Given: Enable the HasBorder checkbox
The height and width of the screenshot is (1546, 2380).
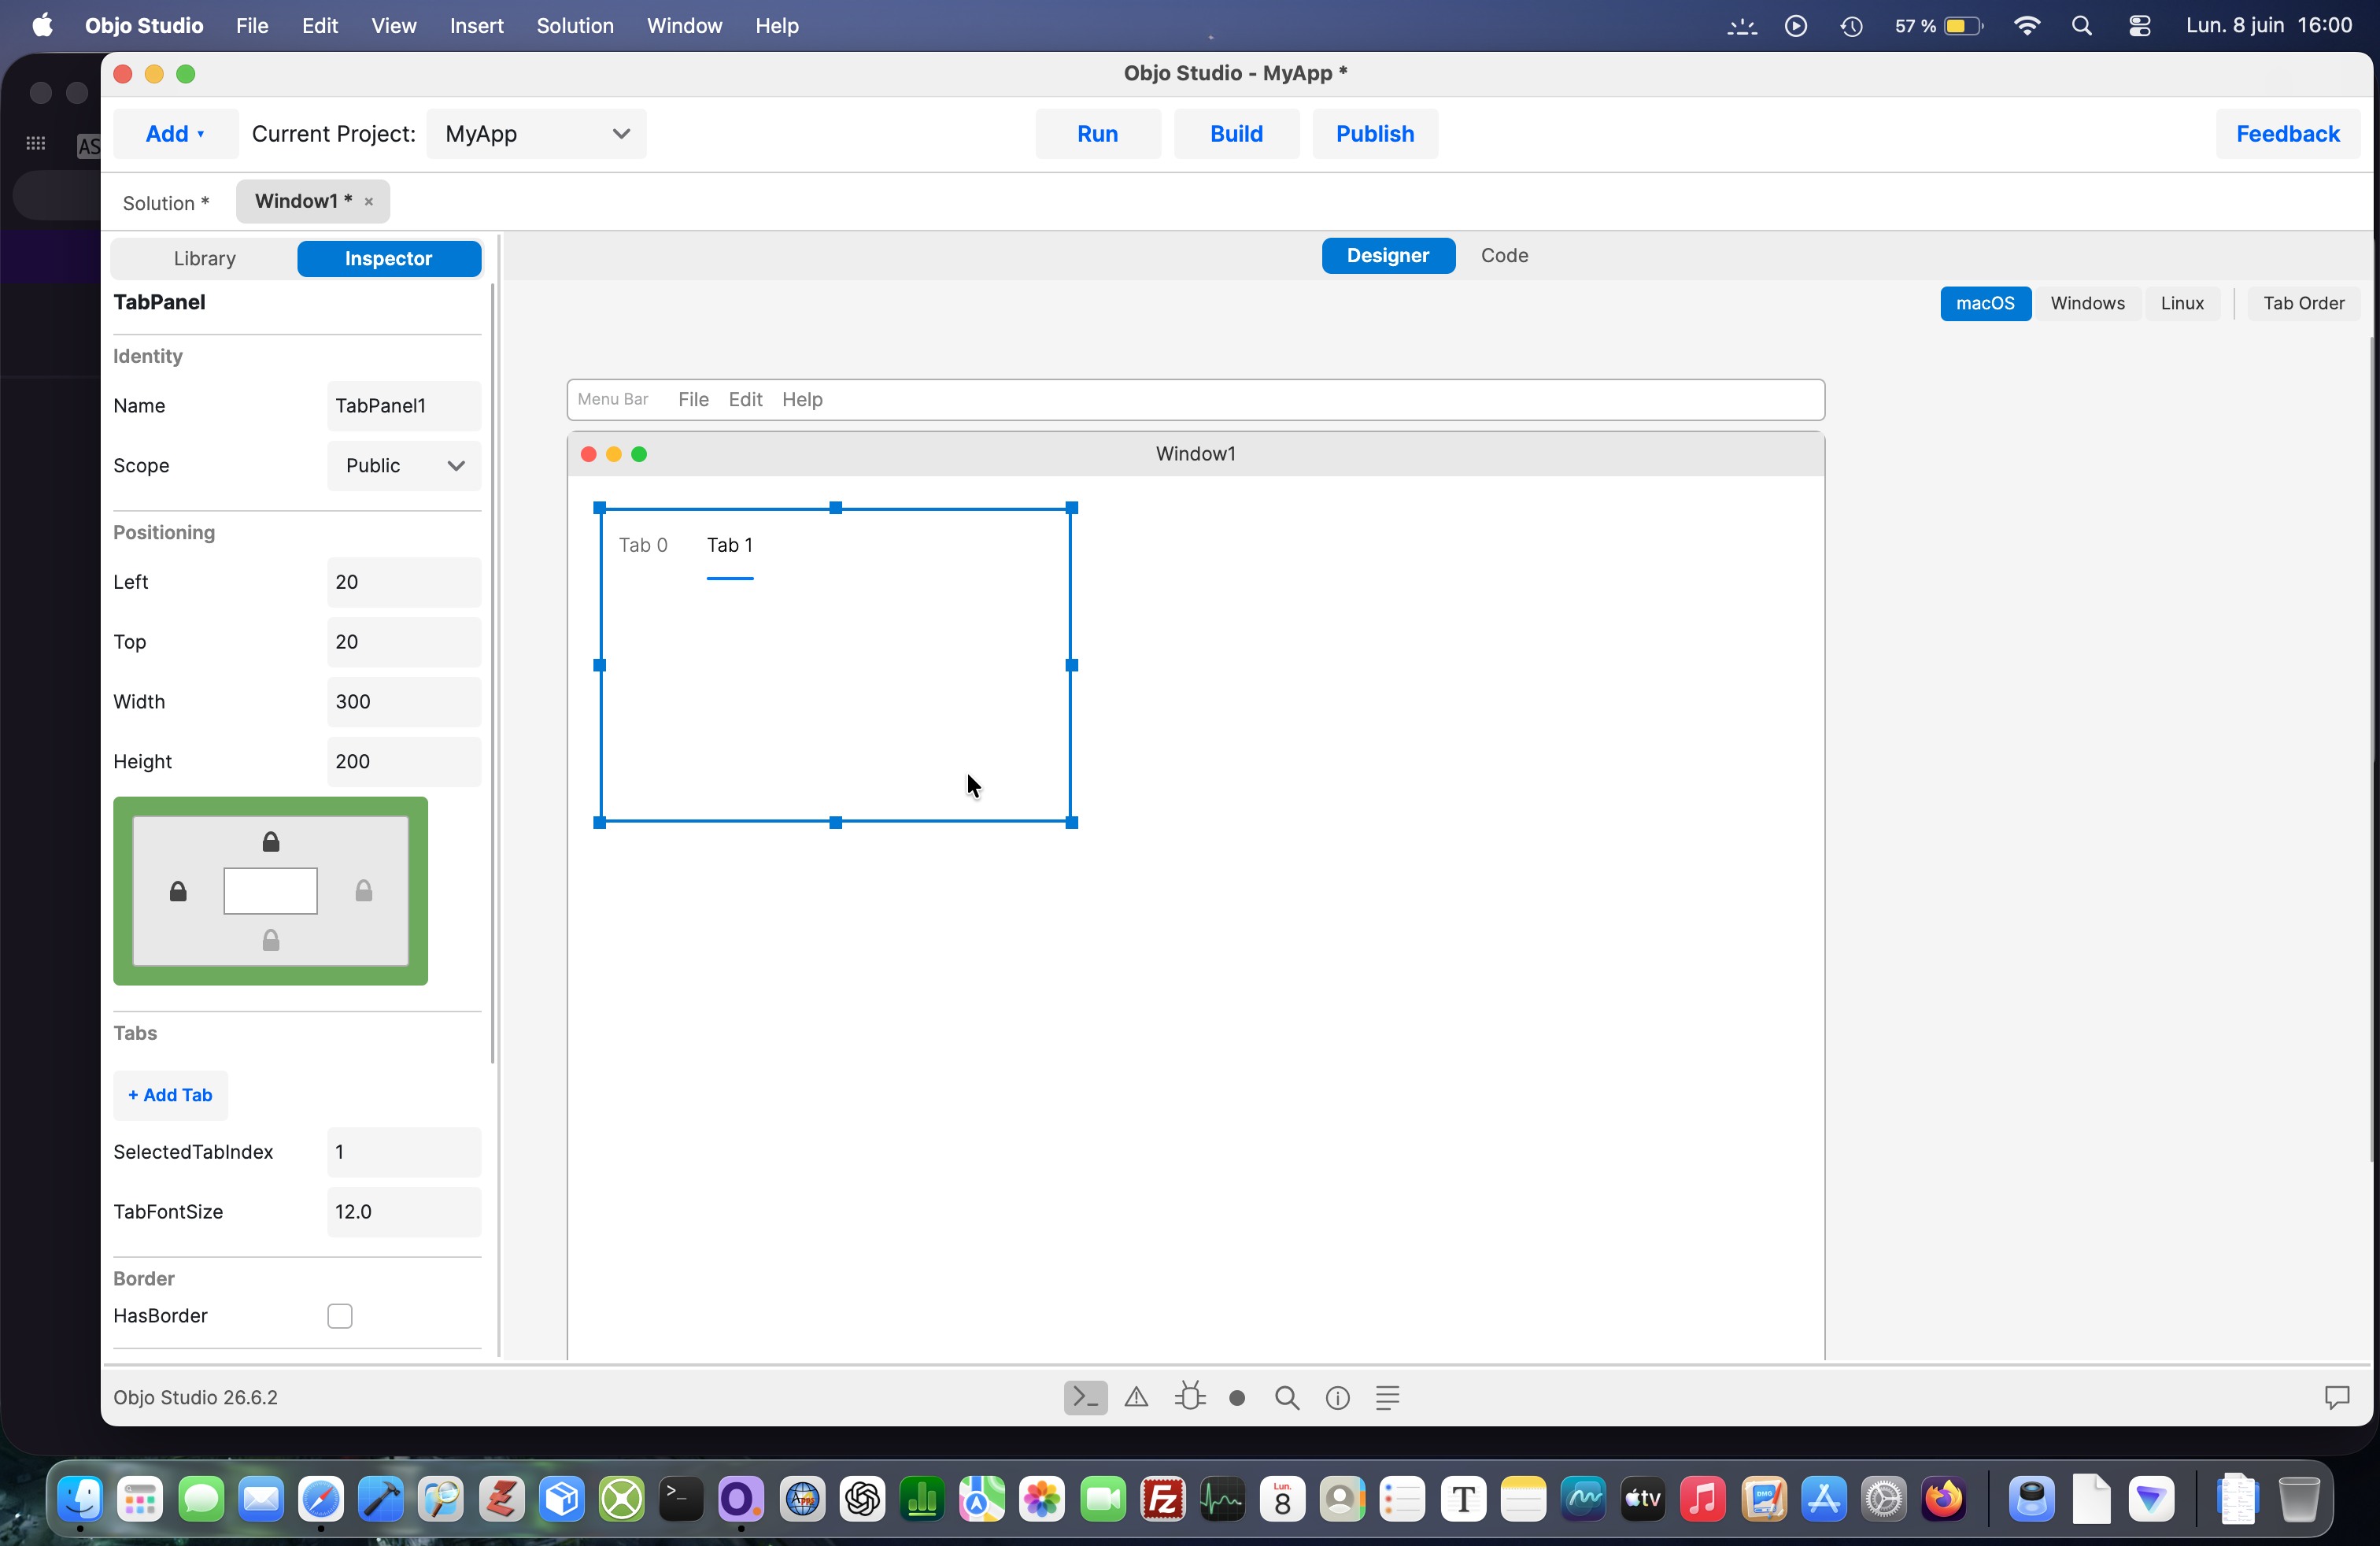Looking at the screenshot, I should pyautogui.click(x=340, y=1316).
